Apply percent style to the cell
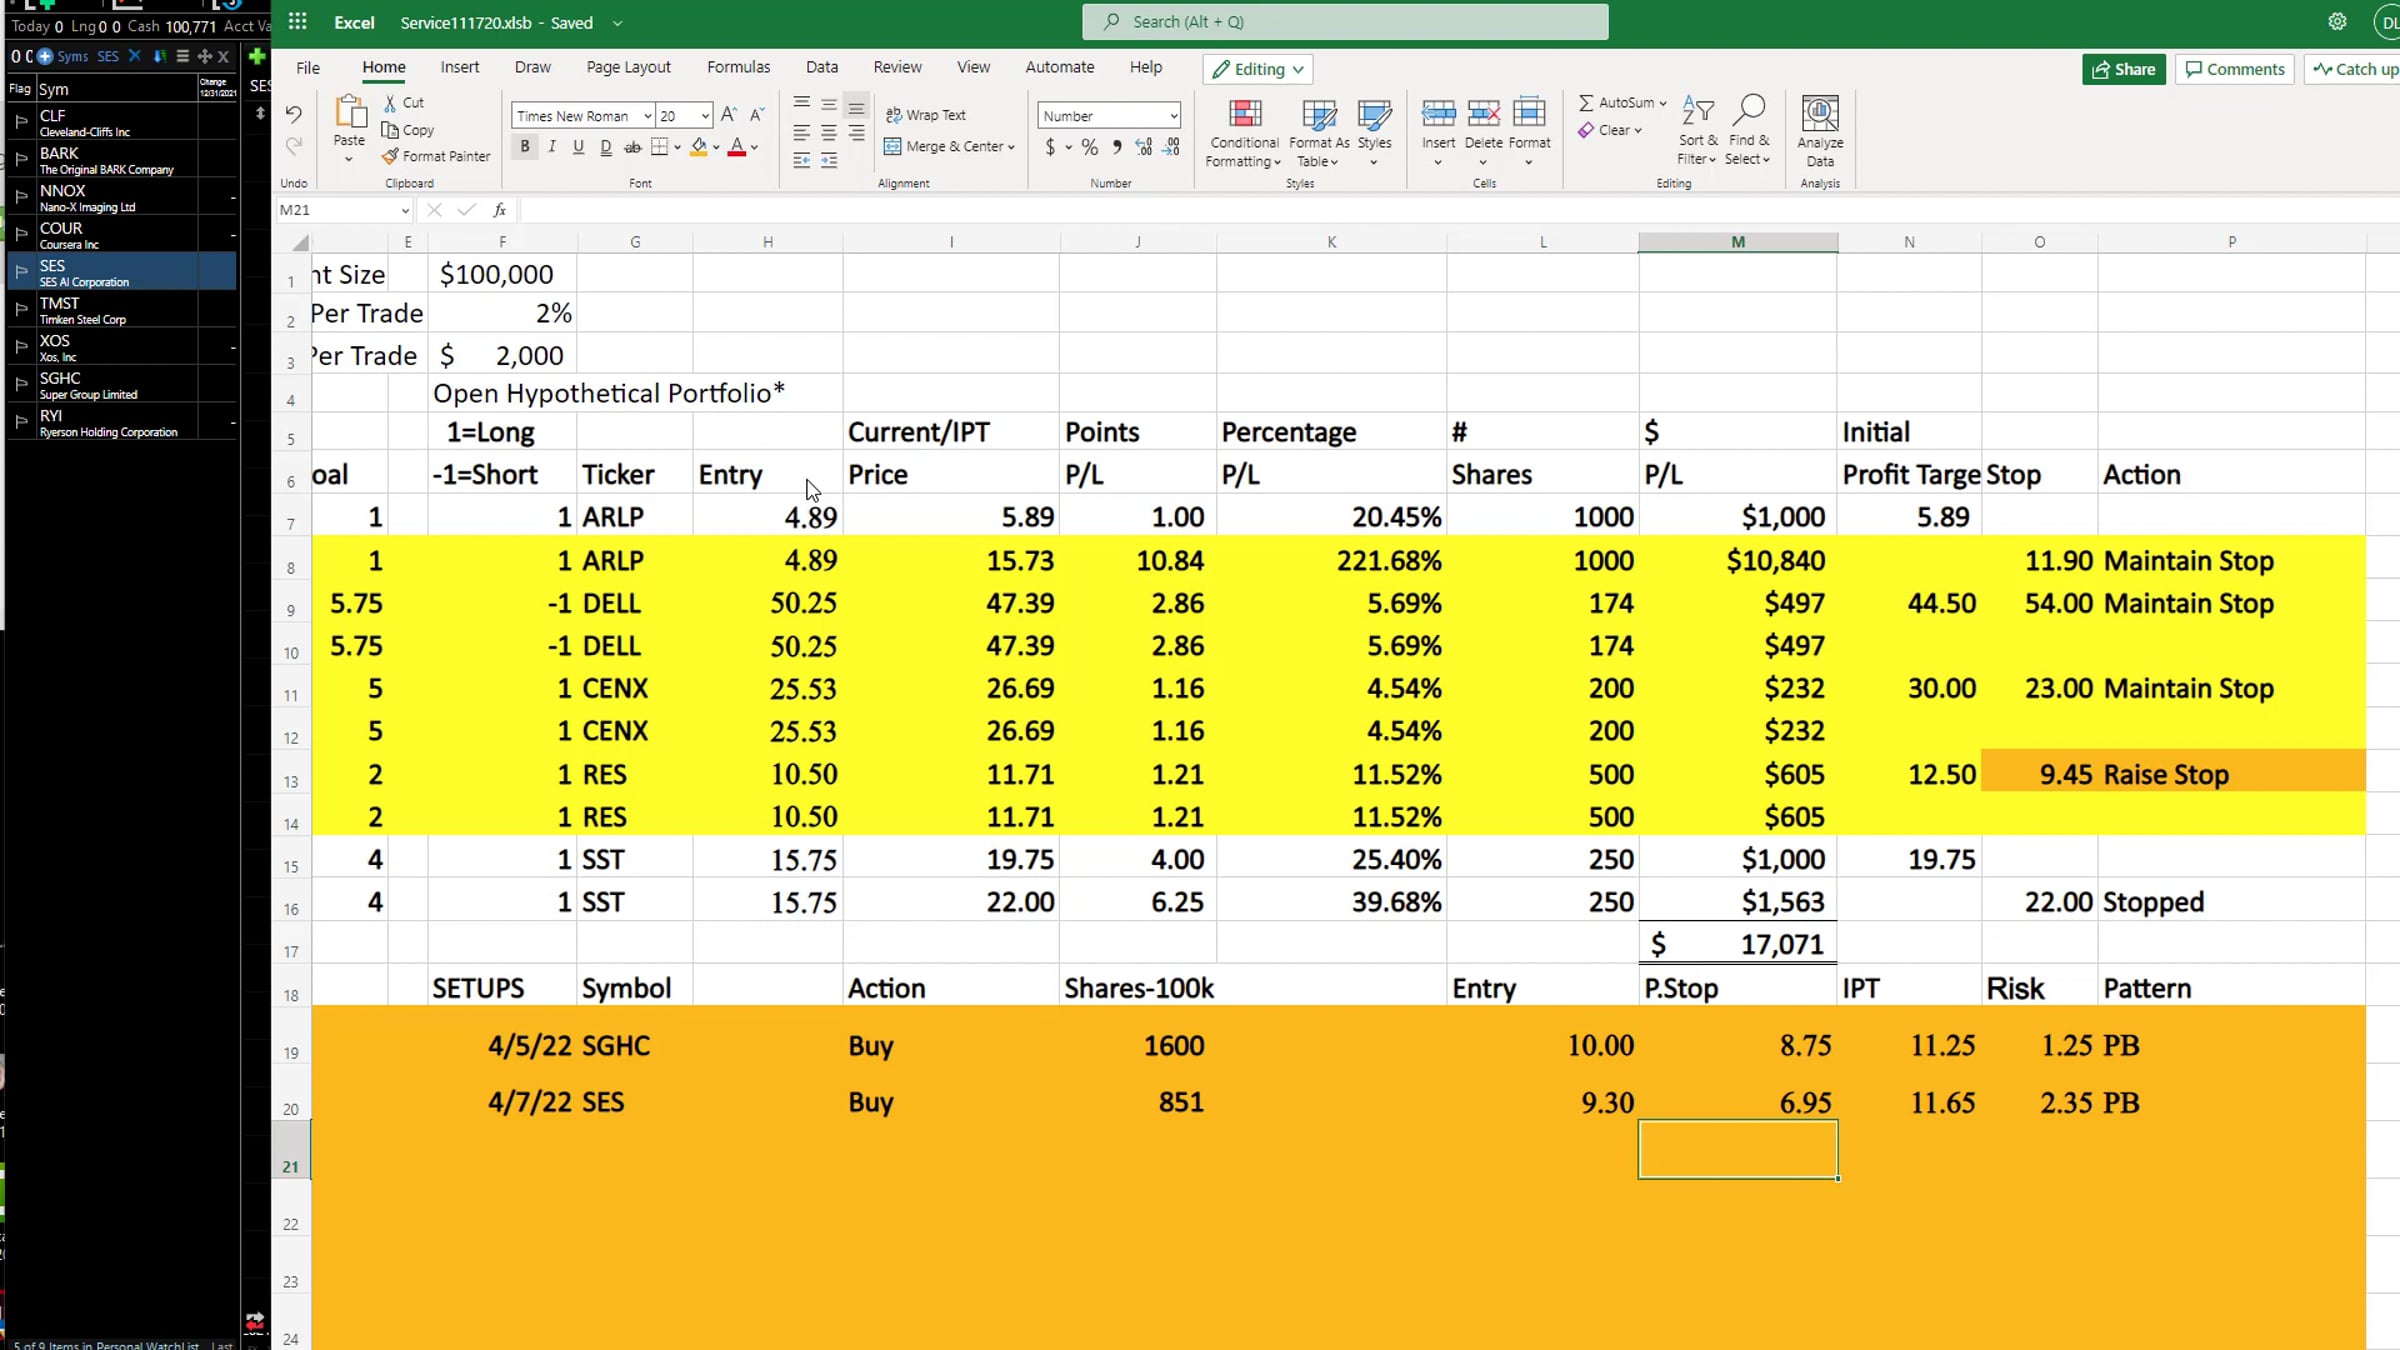The width and height of the screenshot is (2400, 1350). click(x=1089, y=147)
